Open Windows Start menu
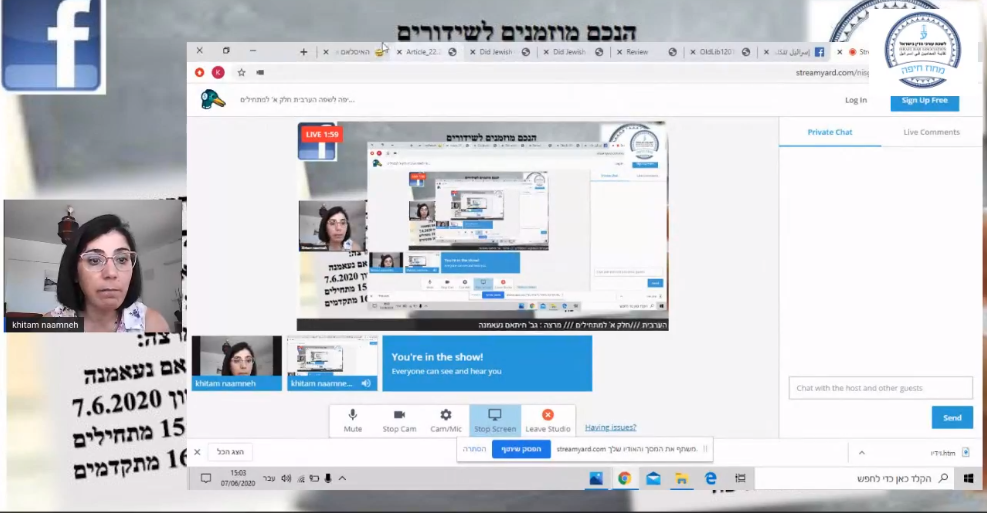The image size is (987, 513). click(x=969, y=478)
